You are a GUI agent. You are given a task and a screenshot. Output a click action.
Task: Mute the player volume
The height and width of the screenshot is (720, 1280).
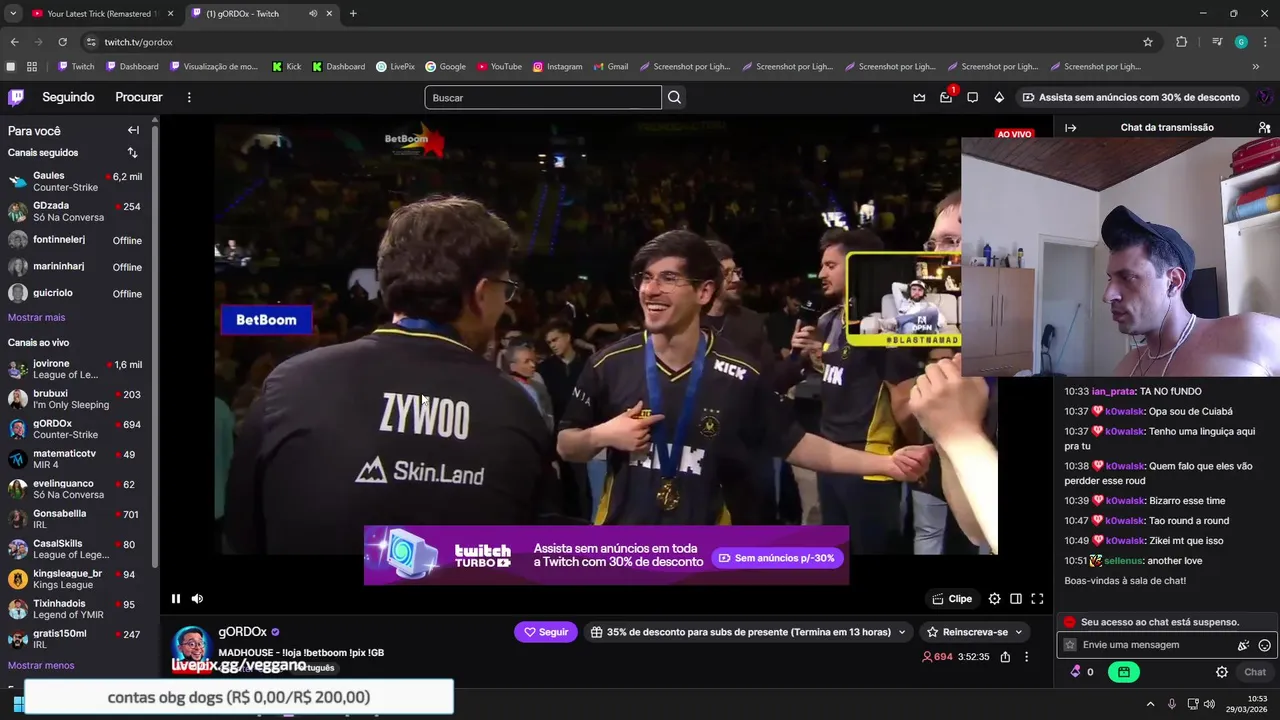click(197, 599)
